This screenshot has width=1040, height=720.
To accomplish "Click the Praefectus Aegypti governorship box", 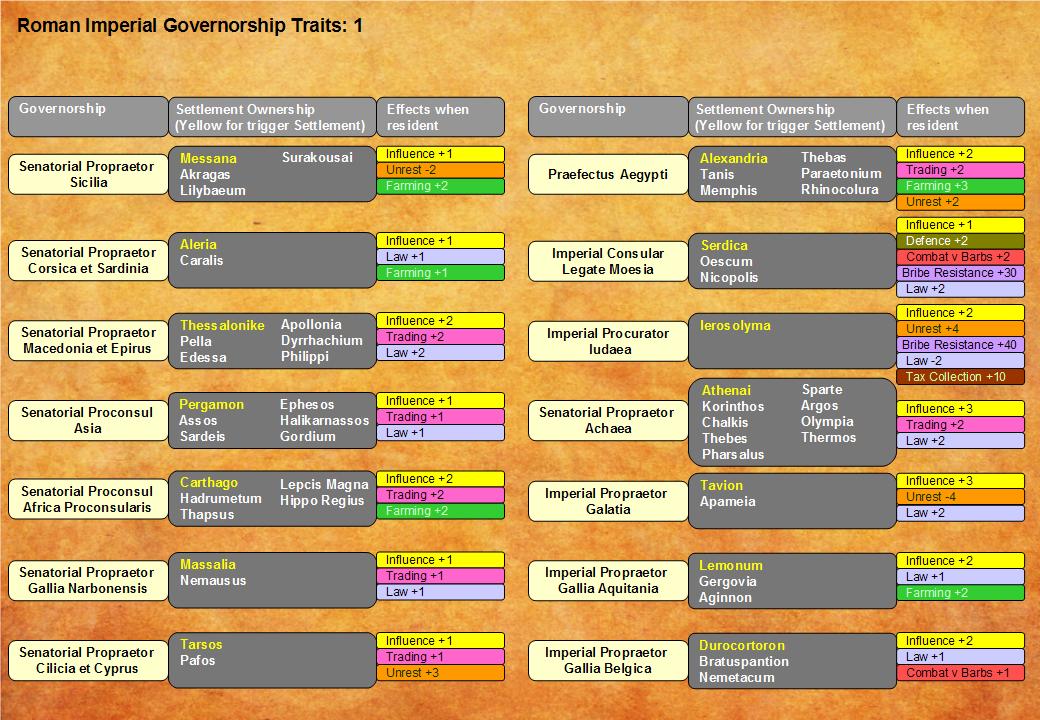I will [x=608, y=174].
